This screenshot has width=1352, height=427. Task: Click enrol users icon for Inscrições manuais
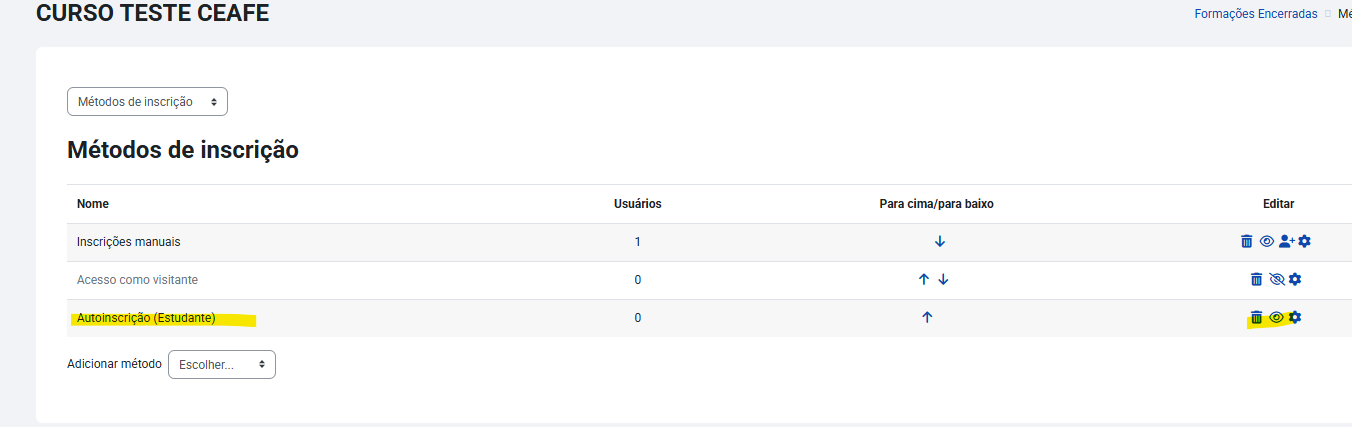1286,241
